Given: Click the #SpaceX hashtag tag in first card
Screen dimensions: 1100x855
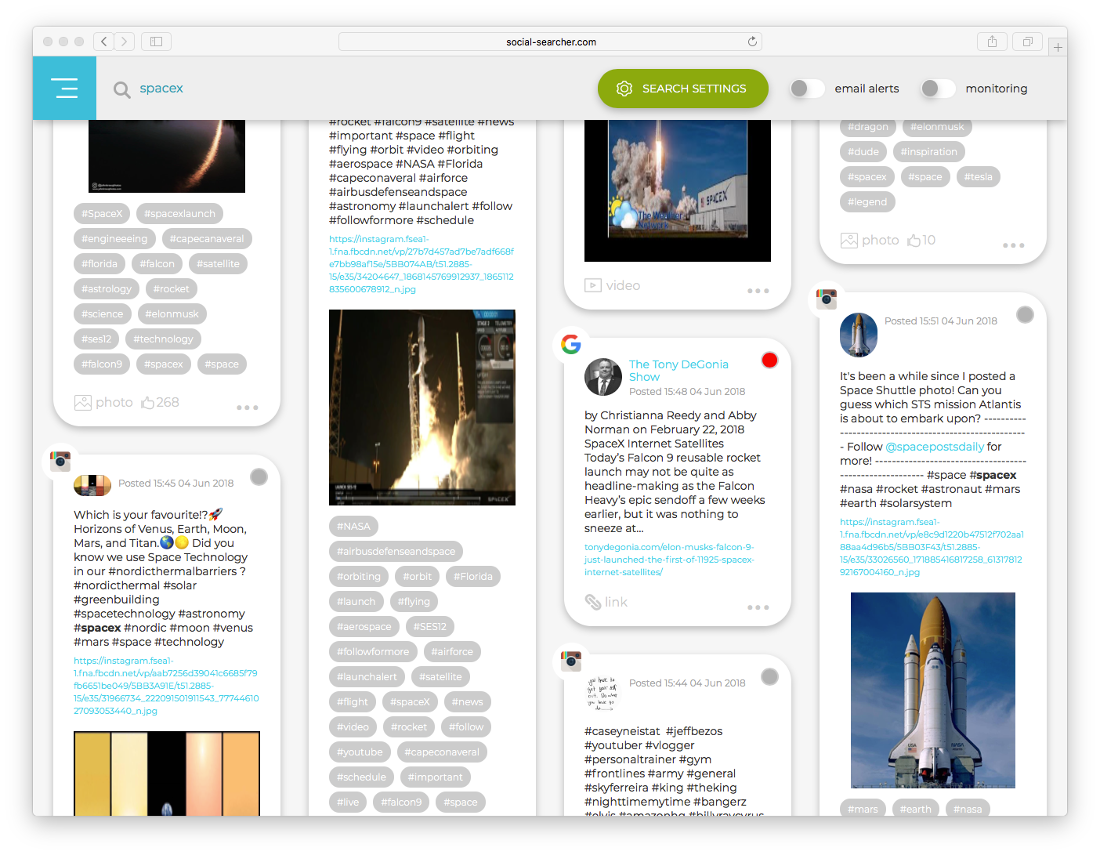Looking at the screenshot, I should coord(102,214).
